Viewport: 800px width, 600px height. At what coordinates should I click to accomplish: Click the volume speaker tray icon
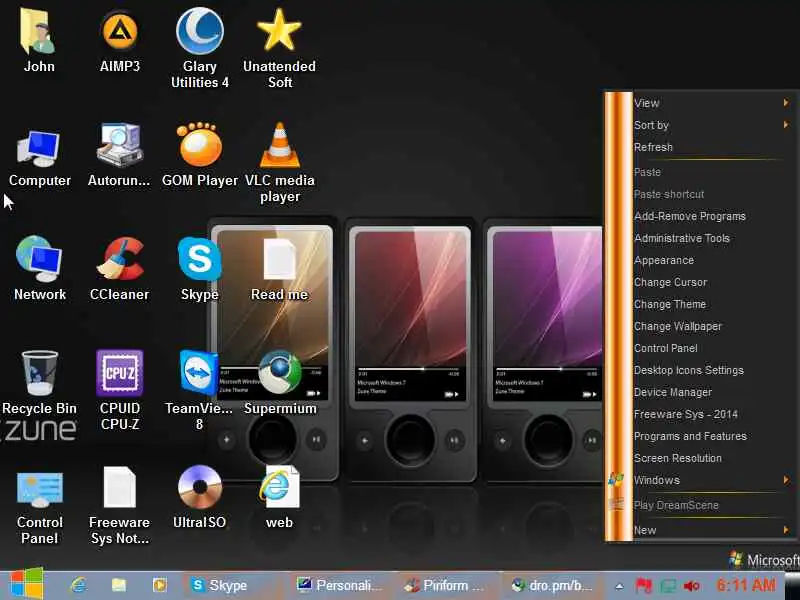(691, 586)
